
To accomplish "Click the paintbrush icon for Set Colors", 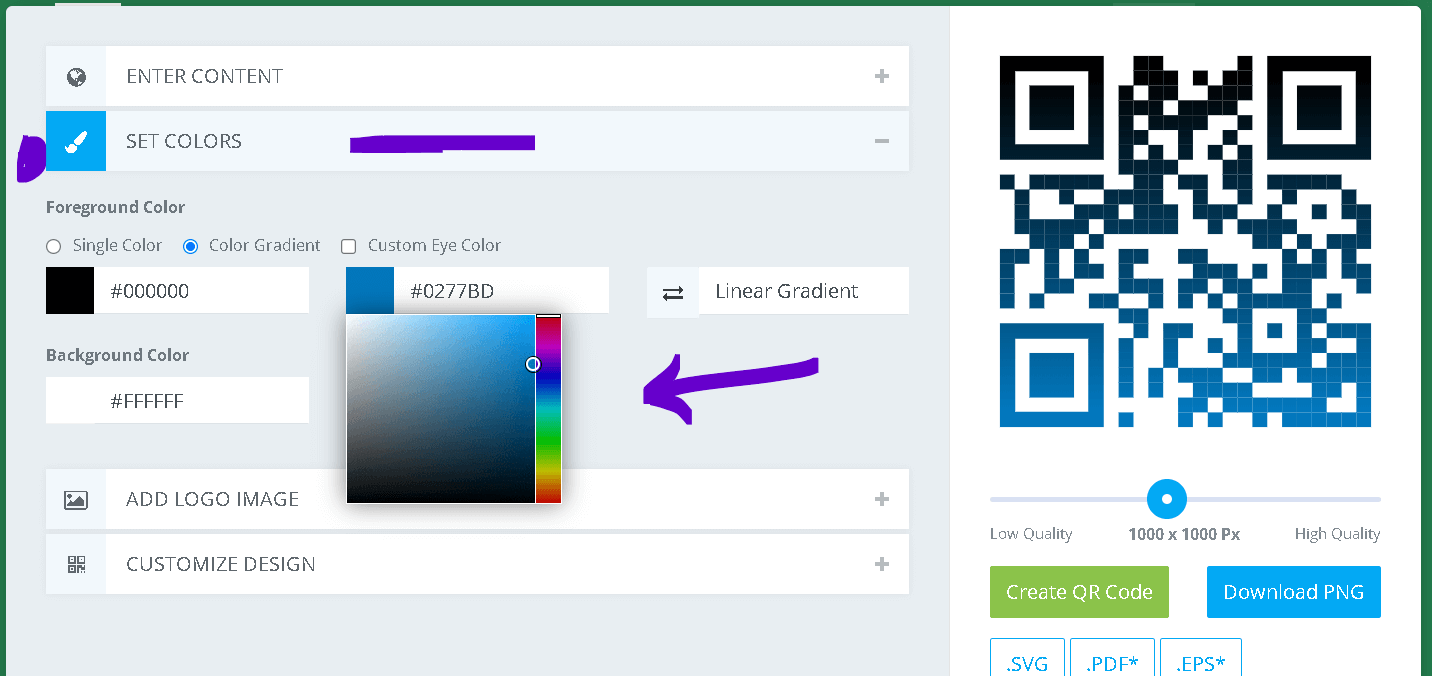I will pos(76,142).
